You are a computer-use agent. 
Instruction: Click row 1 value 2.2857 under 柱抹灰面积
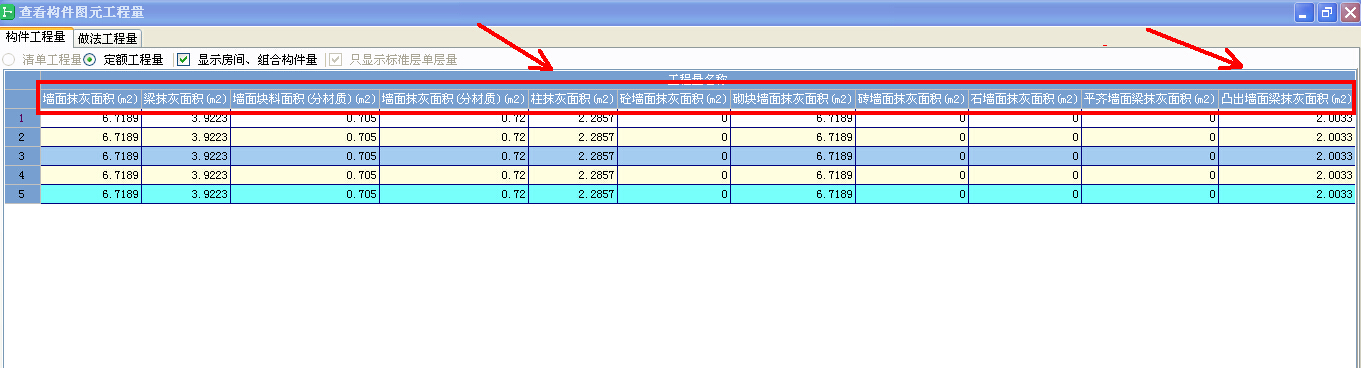573,119
